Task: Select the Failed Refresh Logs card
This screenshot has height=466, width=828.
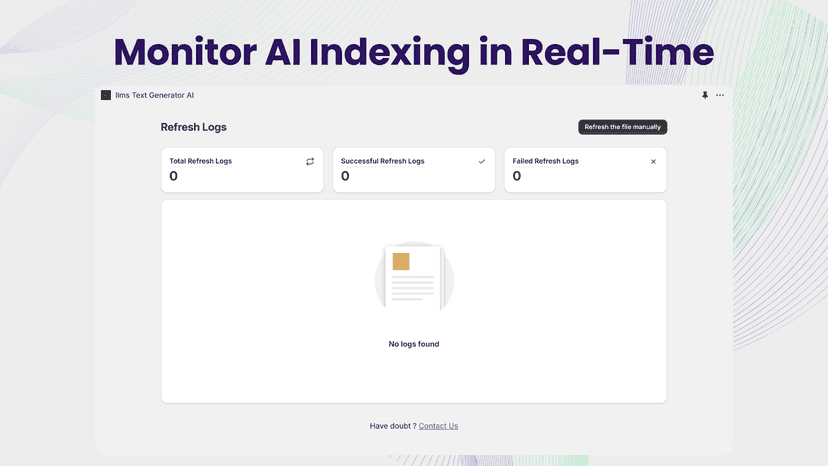Action: [x=586, y=170]
